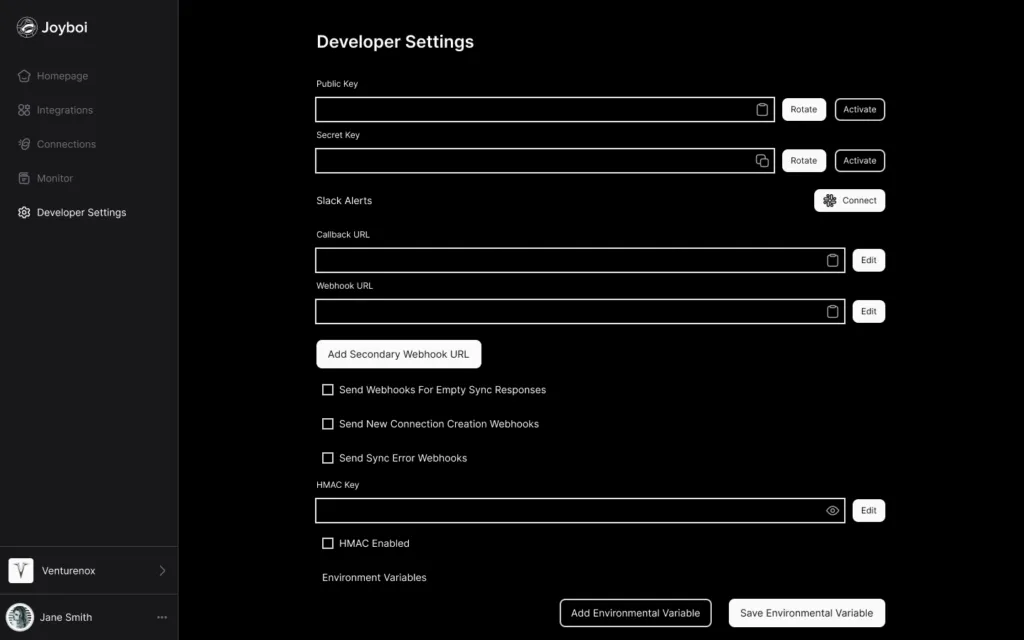Open Homepage from the sidebar
The width and height of the screenshot is (1024, 640).
(x=62, y=76)
